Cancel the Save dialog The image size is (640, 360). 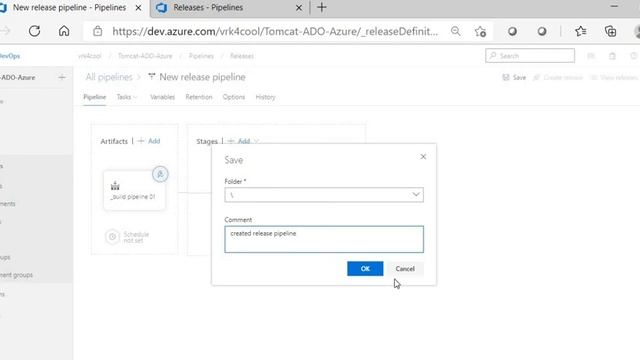pyautogui.click(x=405, y=269)
